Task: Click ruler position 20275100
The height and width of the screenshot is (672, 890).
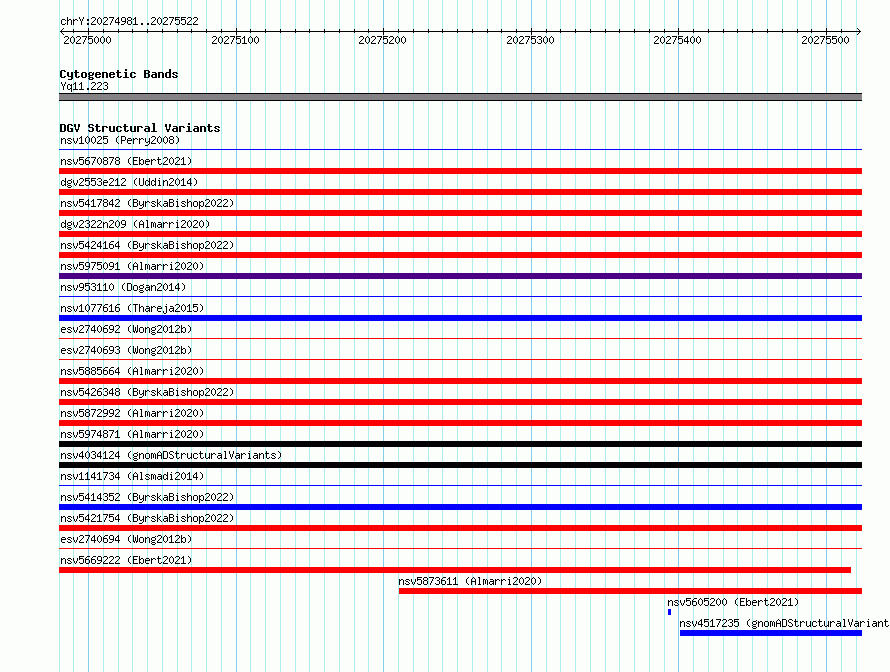Action: click(x=235, y=40)
